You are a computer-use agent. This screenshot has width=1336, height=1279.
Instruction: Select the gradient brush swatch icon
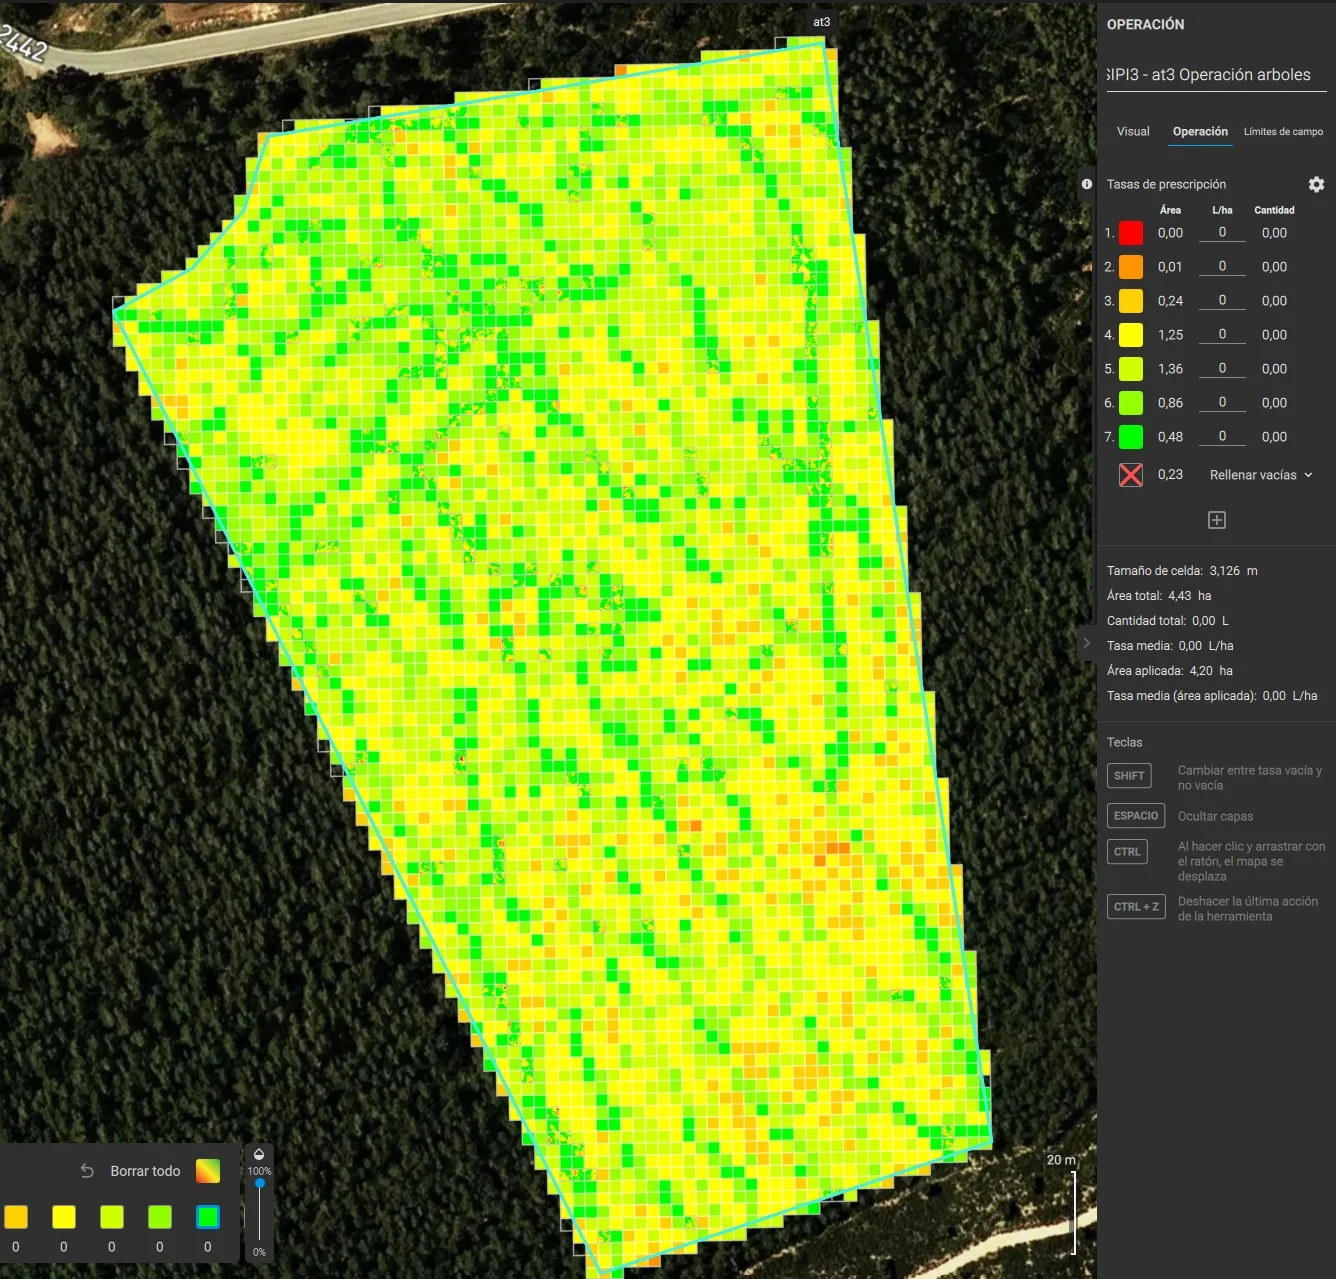208,1171
